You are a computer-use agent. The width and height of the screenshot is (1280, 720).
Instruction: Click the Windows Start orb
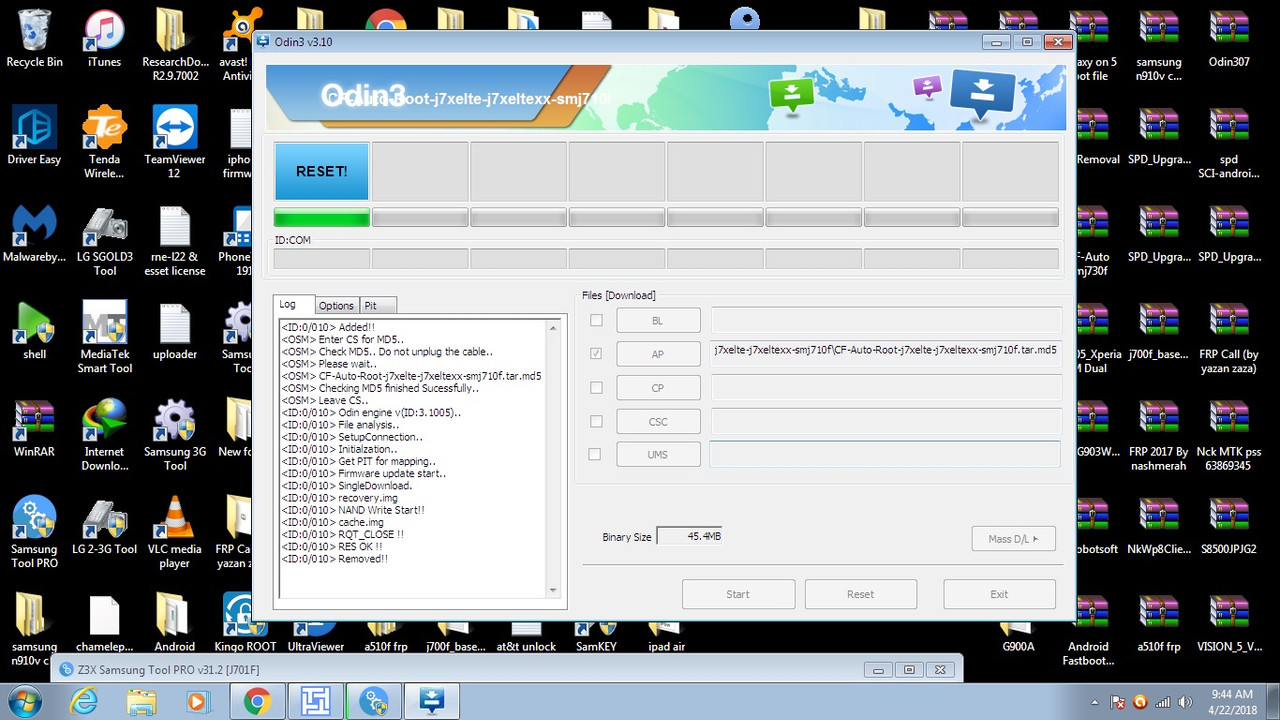pyautogui.click(x=26, y=701)
